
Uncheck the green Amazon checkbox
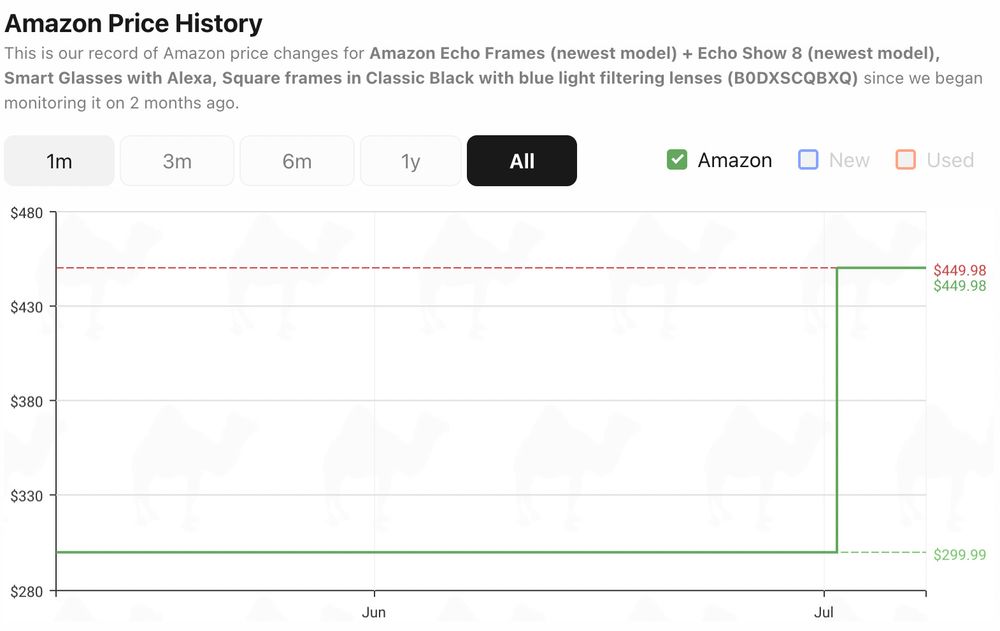(x=677, y=160)
